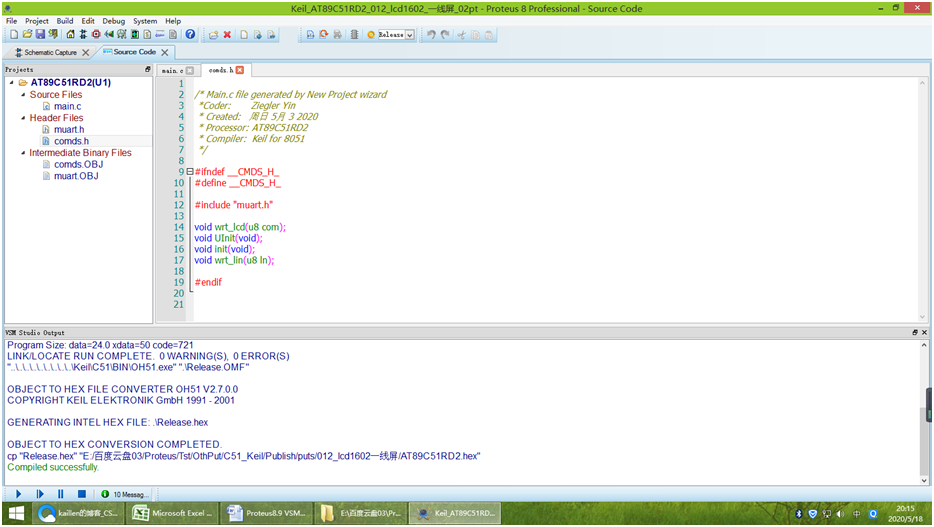
Task: Open the 10 Messages log indicator
Action: (123, 494)
